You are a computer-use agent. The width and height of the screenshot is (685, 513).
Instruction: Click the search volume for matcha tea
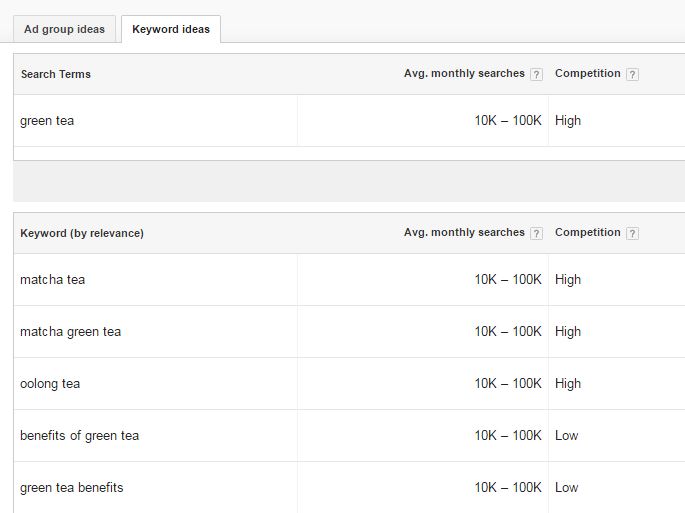(x=508, y=280)
